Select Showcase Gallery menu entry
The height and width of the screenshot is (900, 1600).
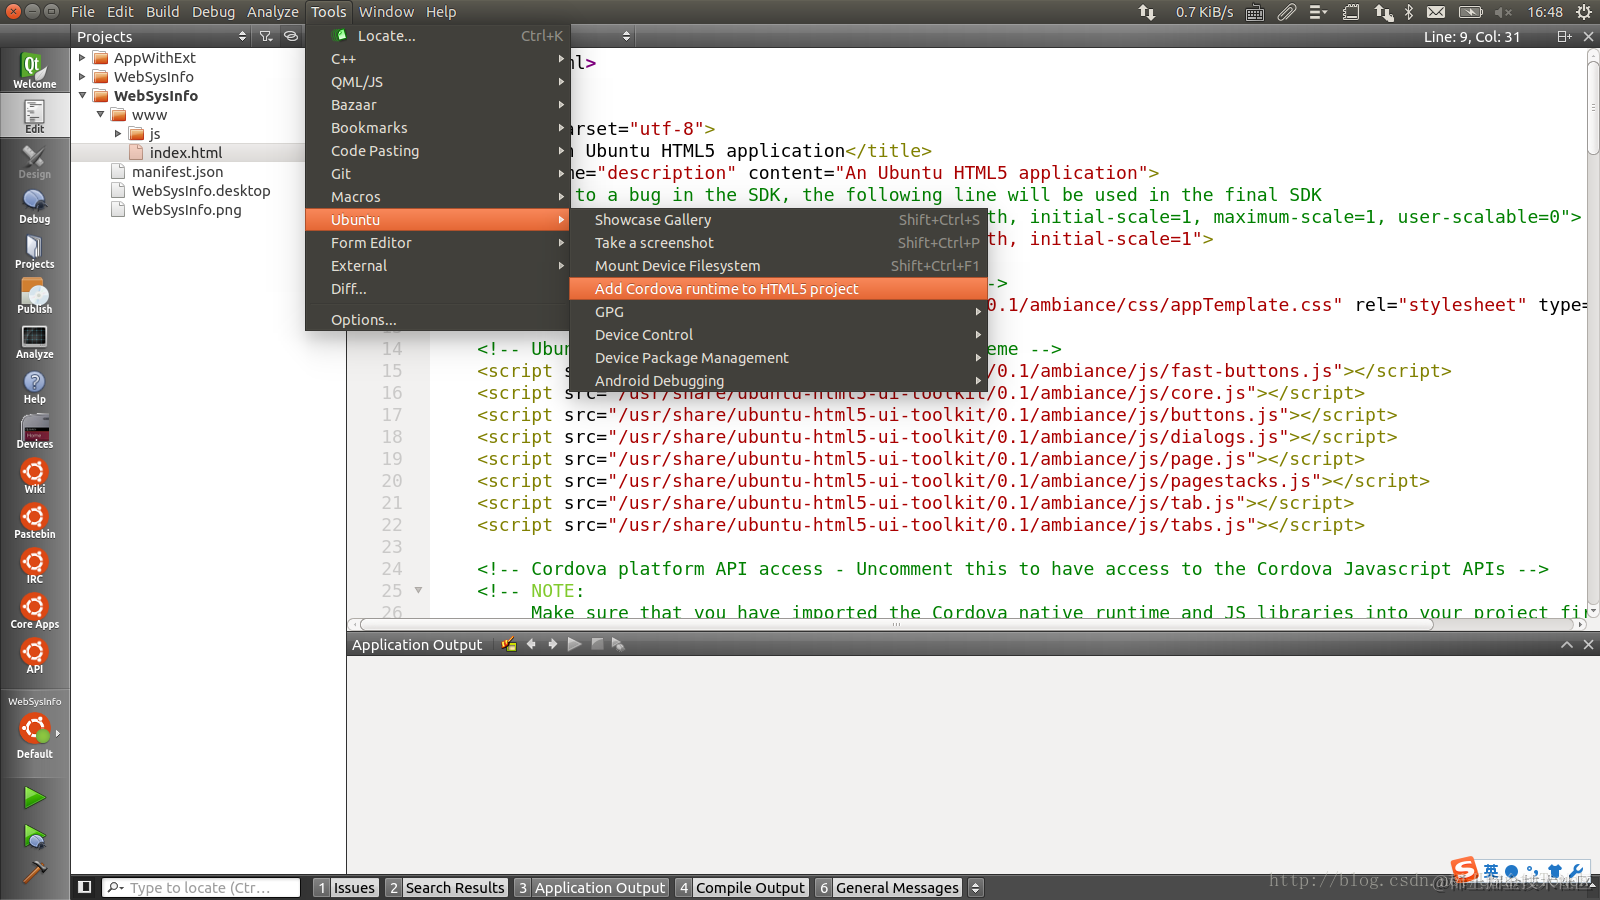[778, 220]
